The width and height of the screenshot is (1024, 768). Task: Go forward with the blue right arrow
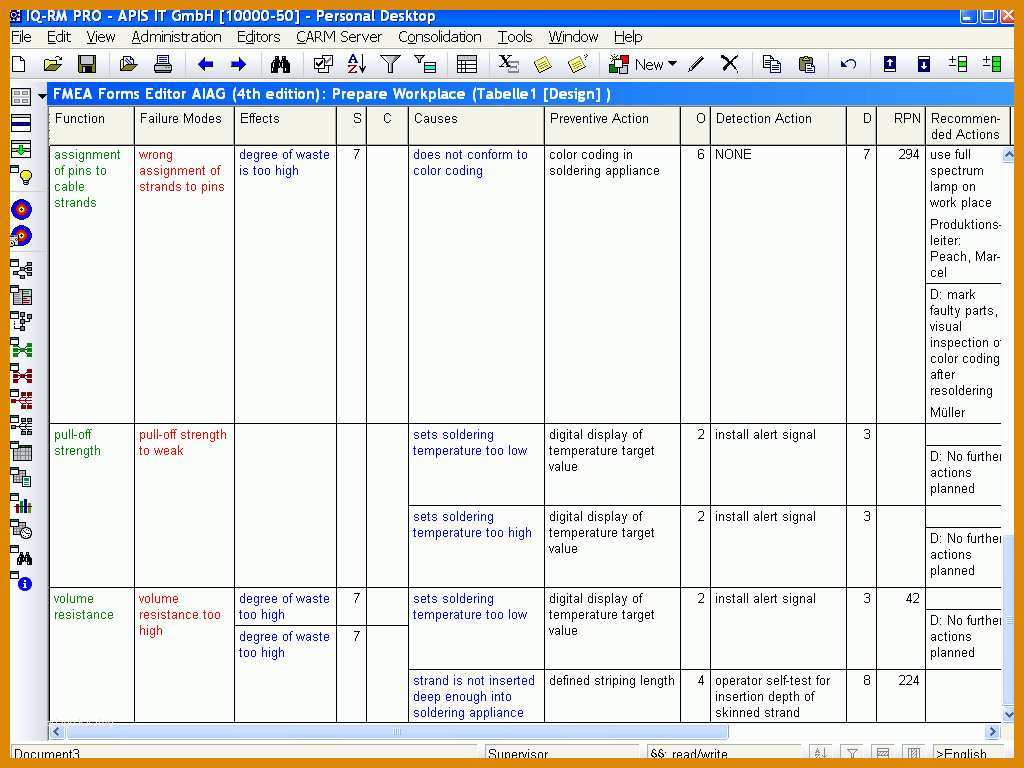coord(238,64)
